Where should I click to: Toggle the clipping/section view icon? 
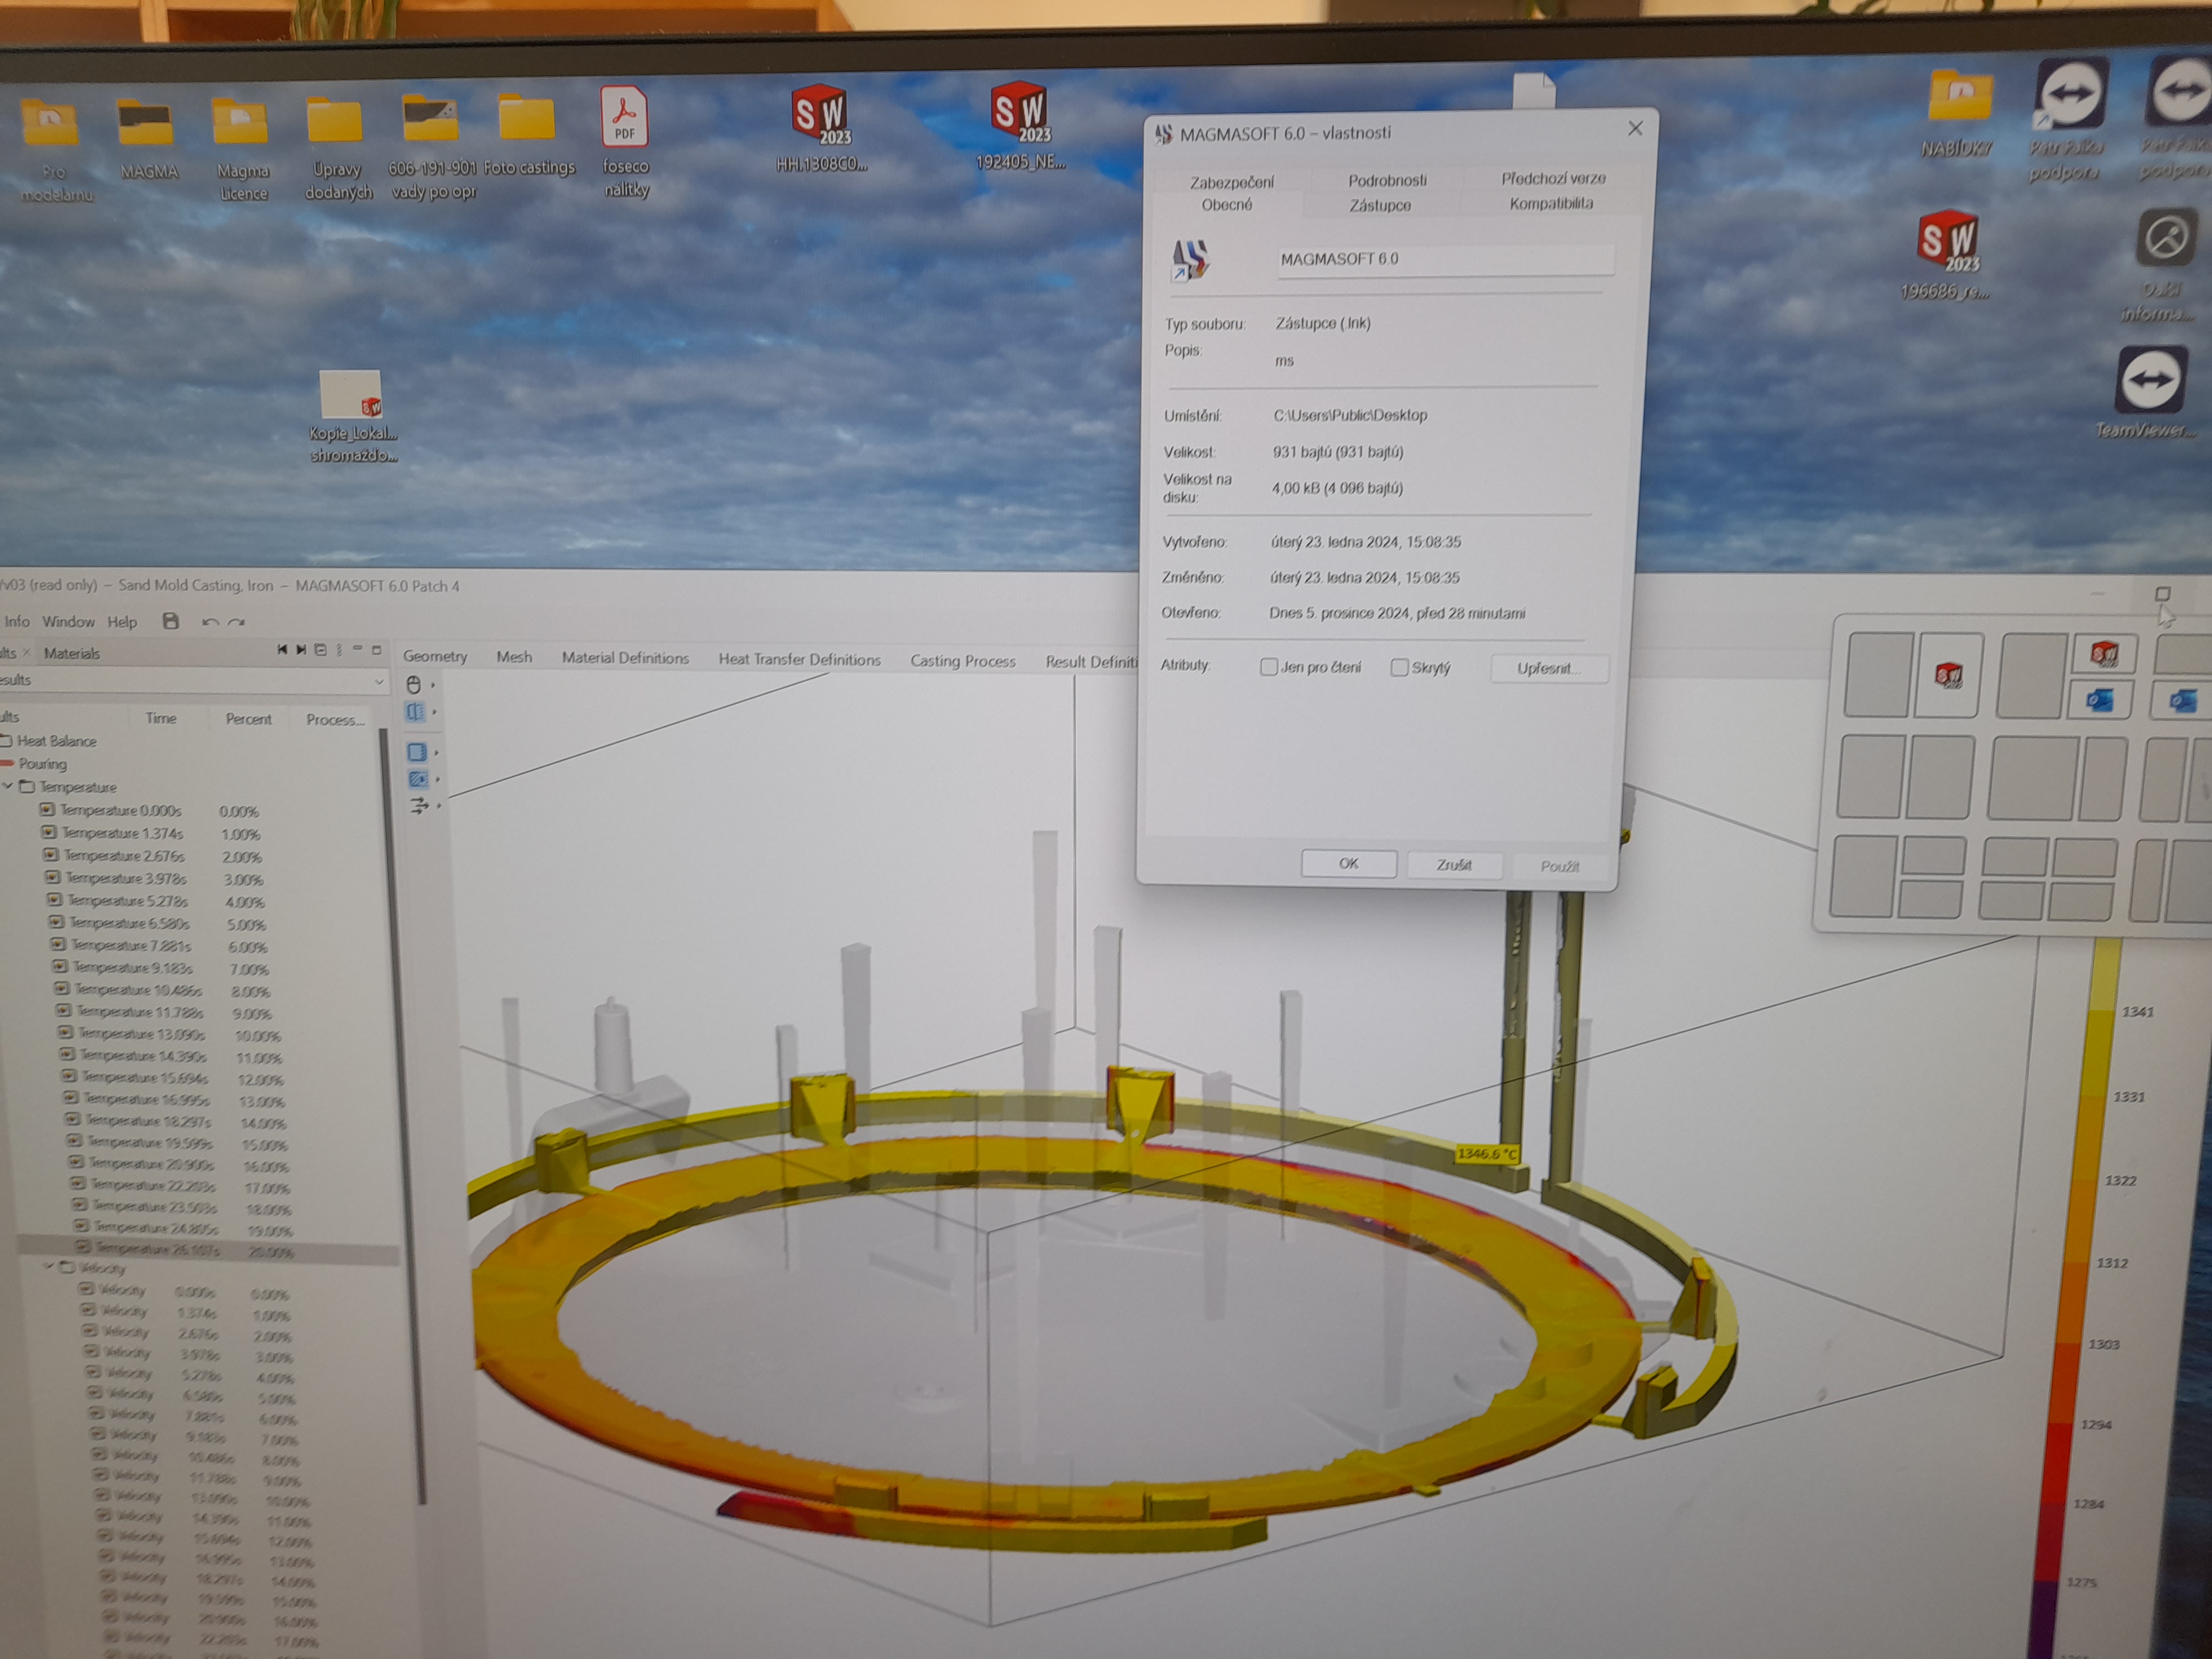coord(415,712)
